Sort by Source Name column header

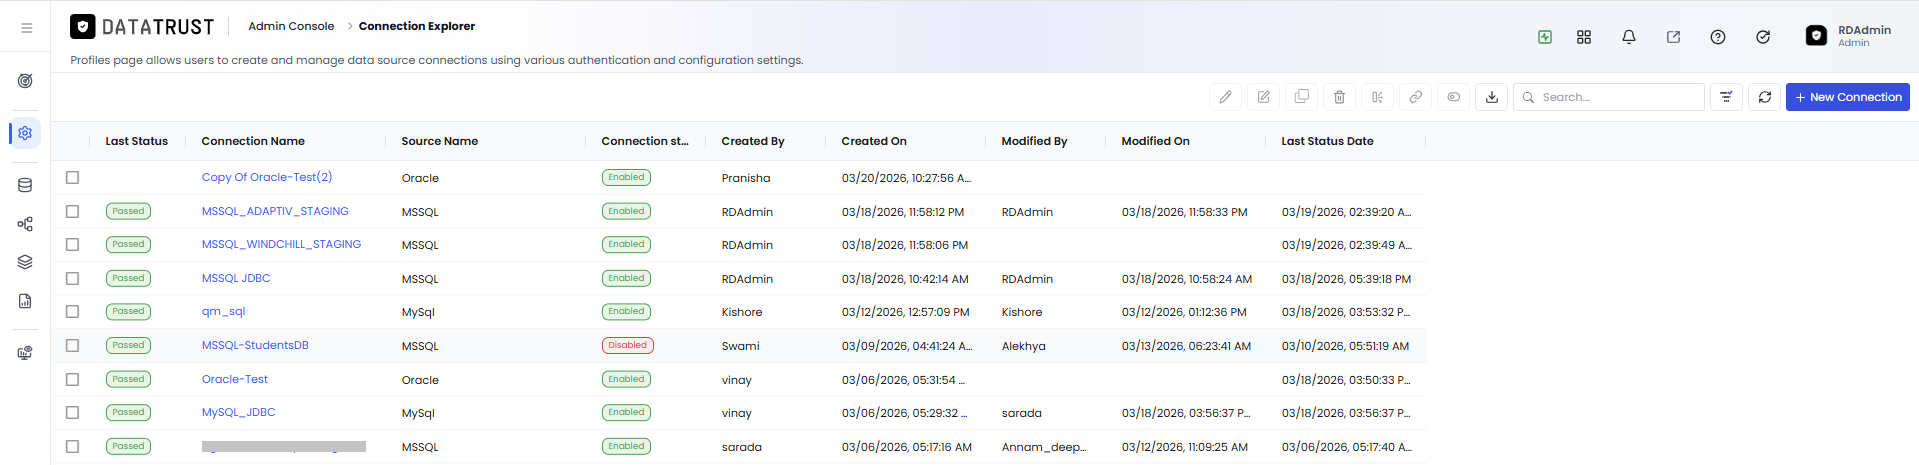[x=440, y=141]
